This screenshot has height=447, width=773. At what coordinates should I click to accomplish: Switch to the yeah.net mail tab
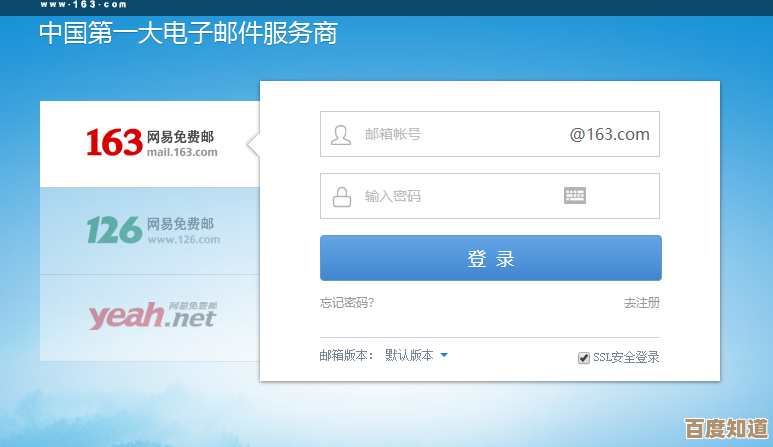150,316
